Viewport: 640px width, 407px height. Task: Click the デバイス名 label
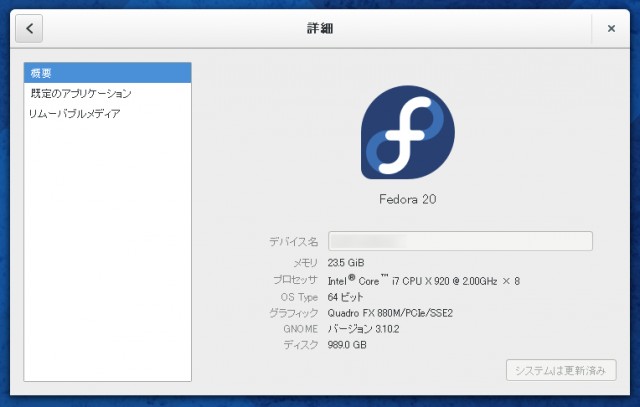click(x=293, y=242)
